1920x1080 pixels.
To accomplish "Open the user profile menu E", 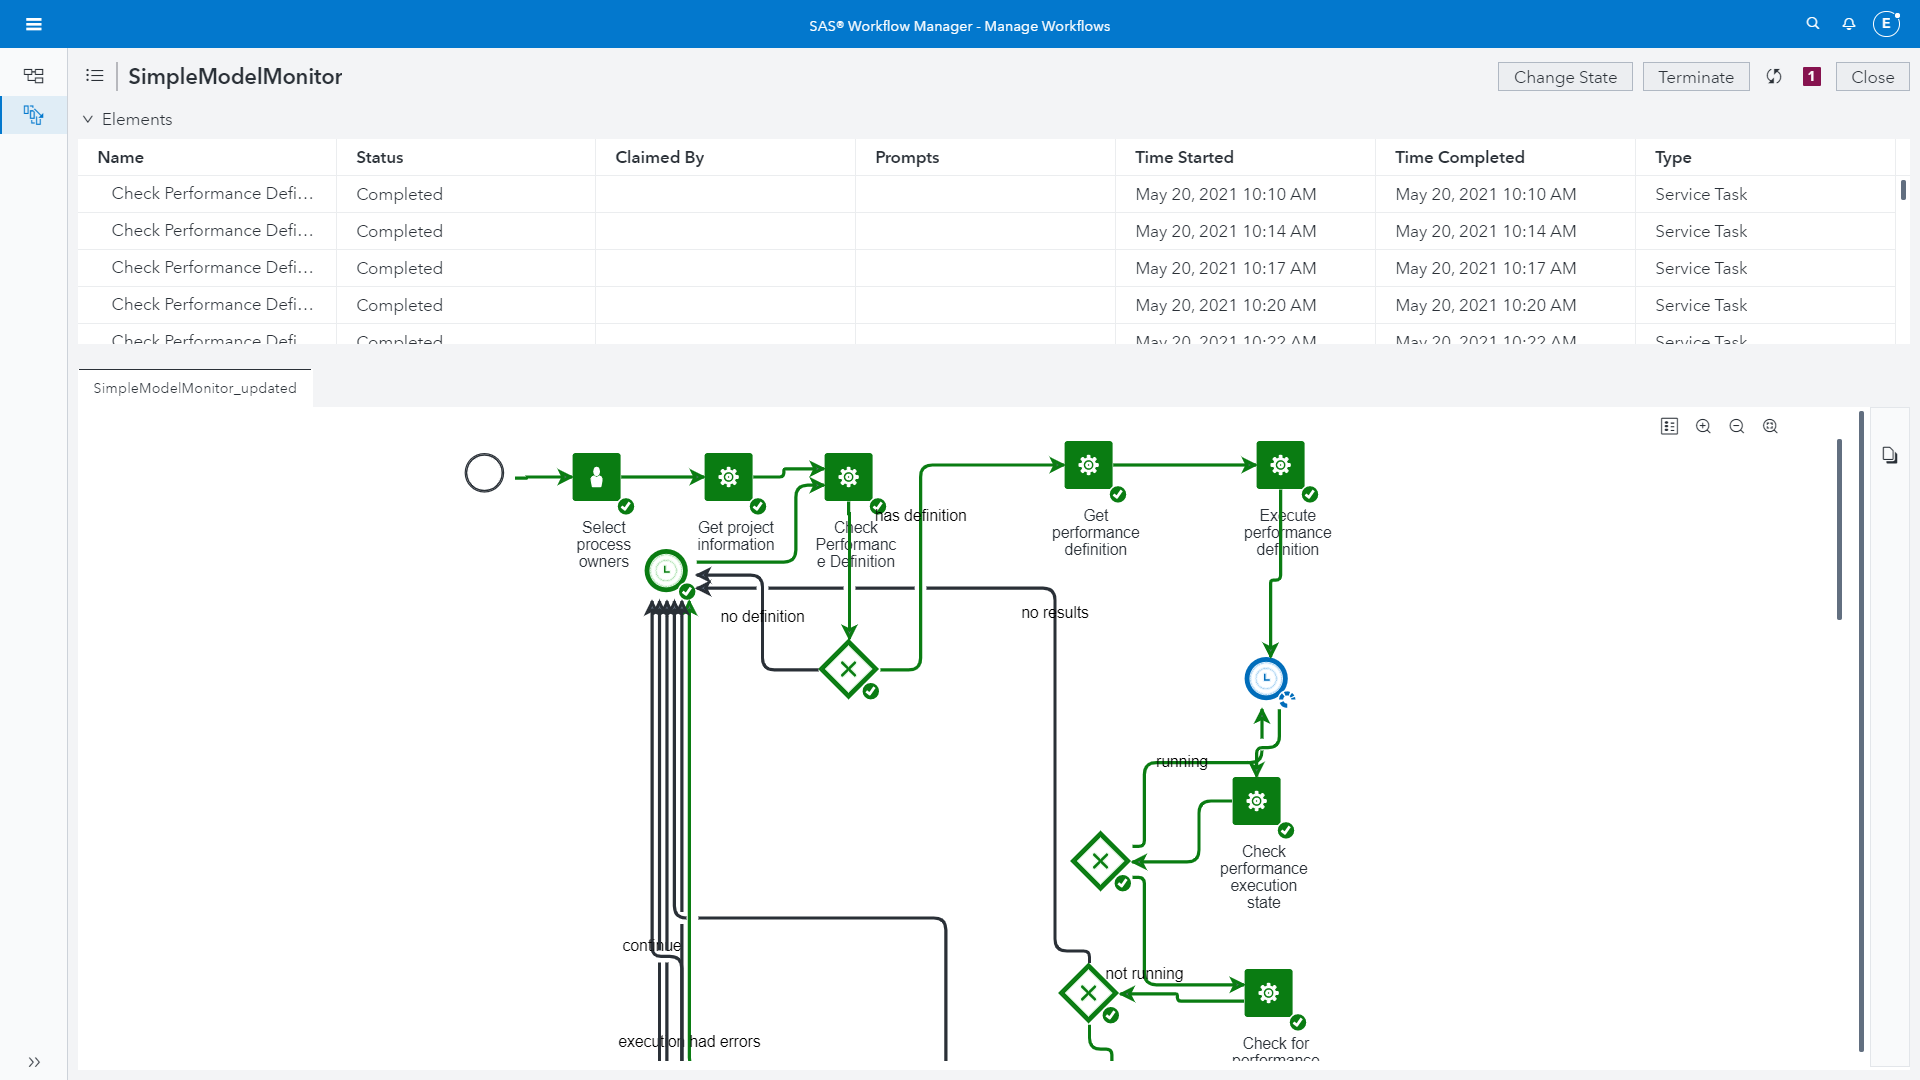I will point(1886,23).
